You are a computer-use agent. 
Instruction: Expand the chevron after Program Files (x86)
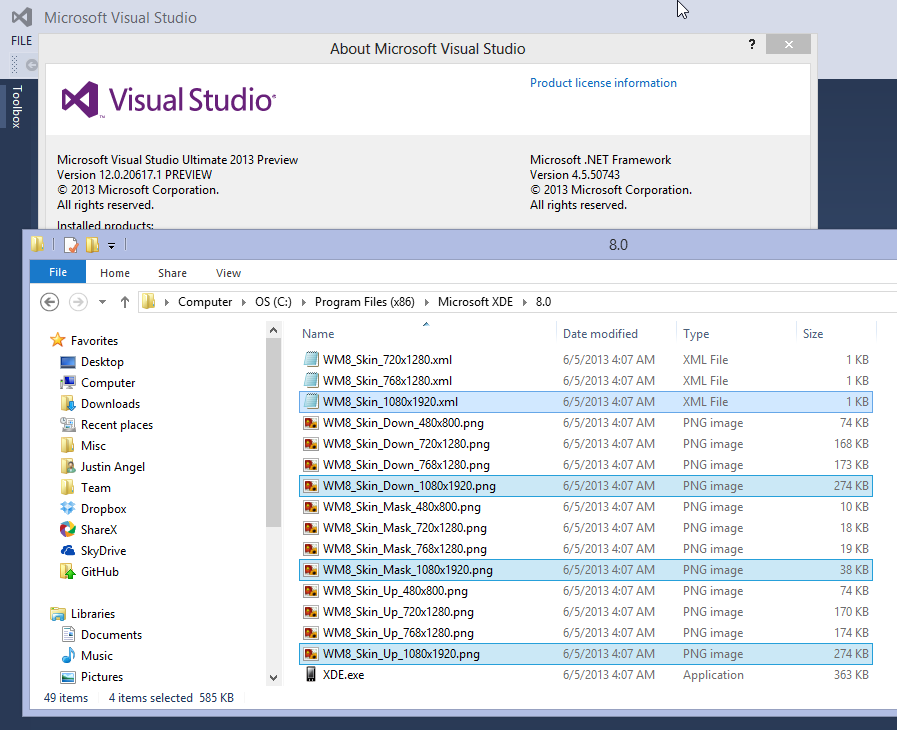point(428,302)
